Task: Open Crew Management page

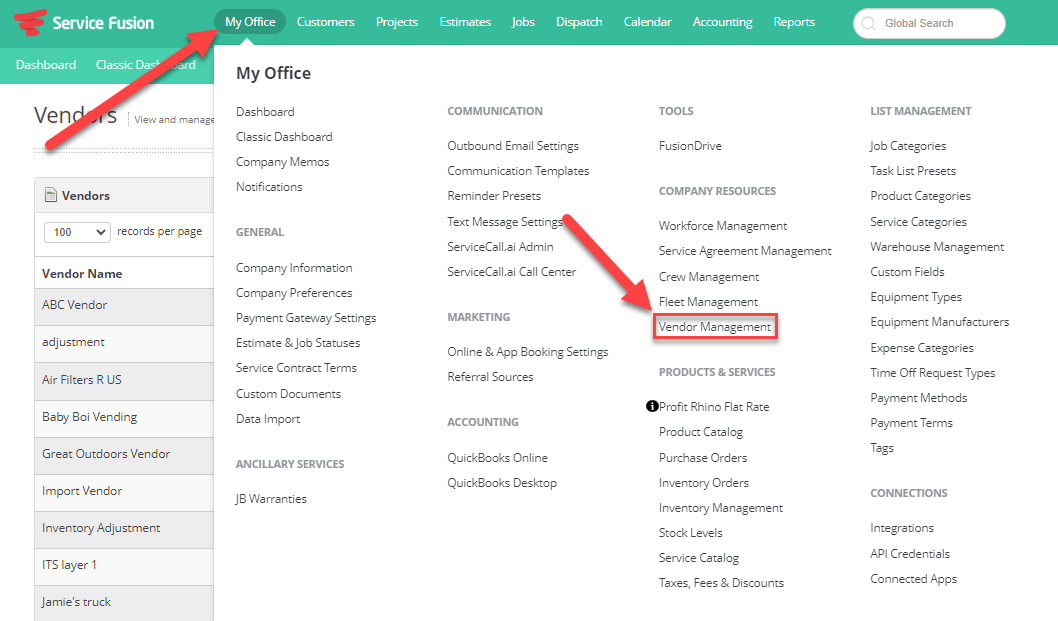Action: tap(708, 277)
